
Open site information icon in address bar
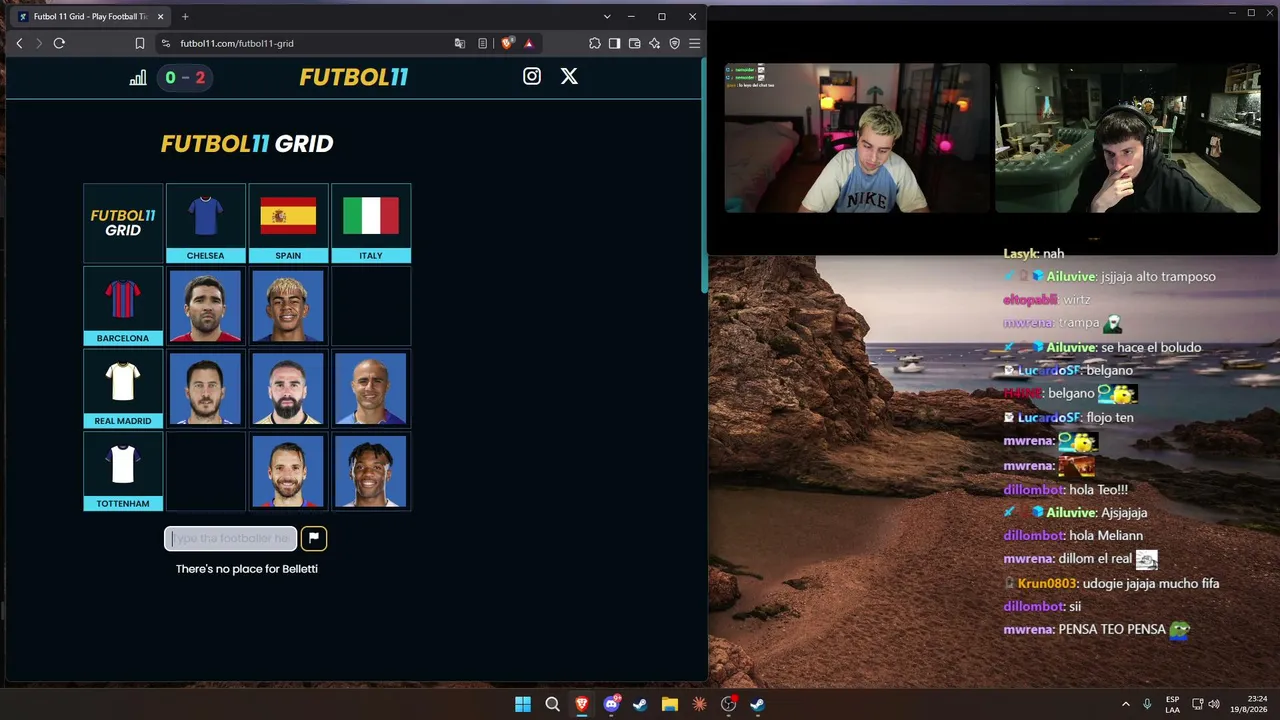coord(166,43)
